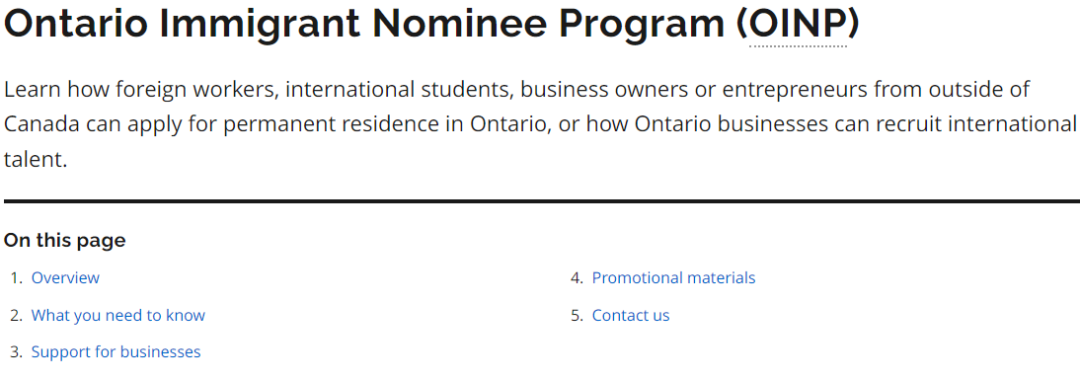Click list number 5 beside Contact us

click(x=577, y=316)
